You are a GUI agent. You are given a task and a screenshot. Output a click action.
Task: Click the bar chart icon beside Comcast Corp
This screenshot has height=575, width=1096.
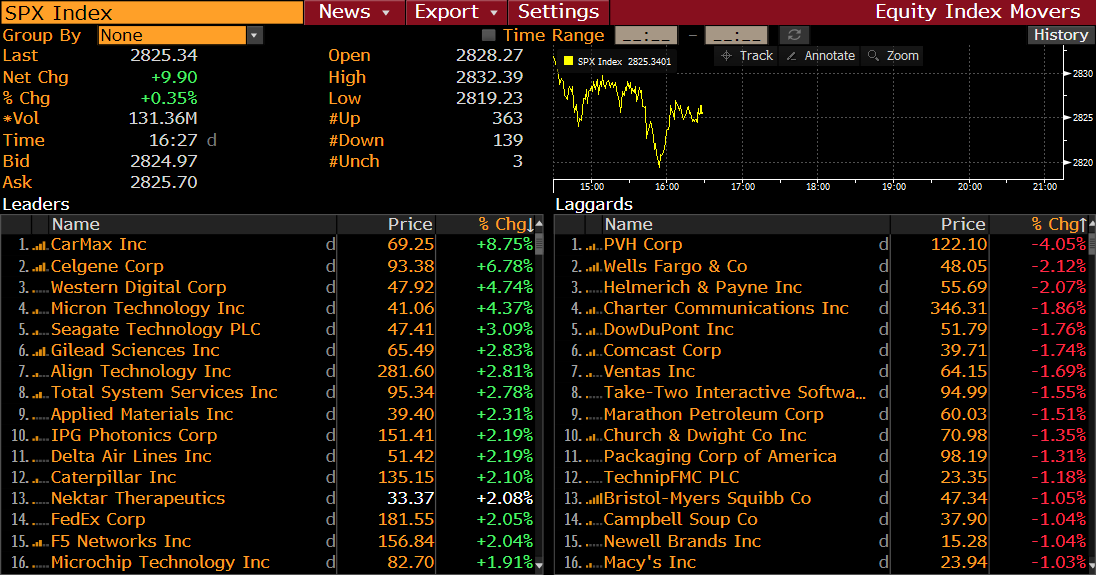click(x=593, y=351)
